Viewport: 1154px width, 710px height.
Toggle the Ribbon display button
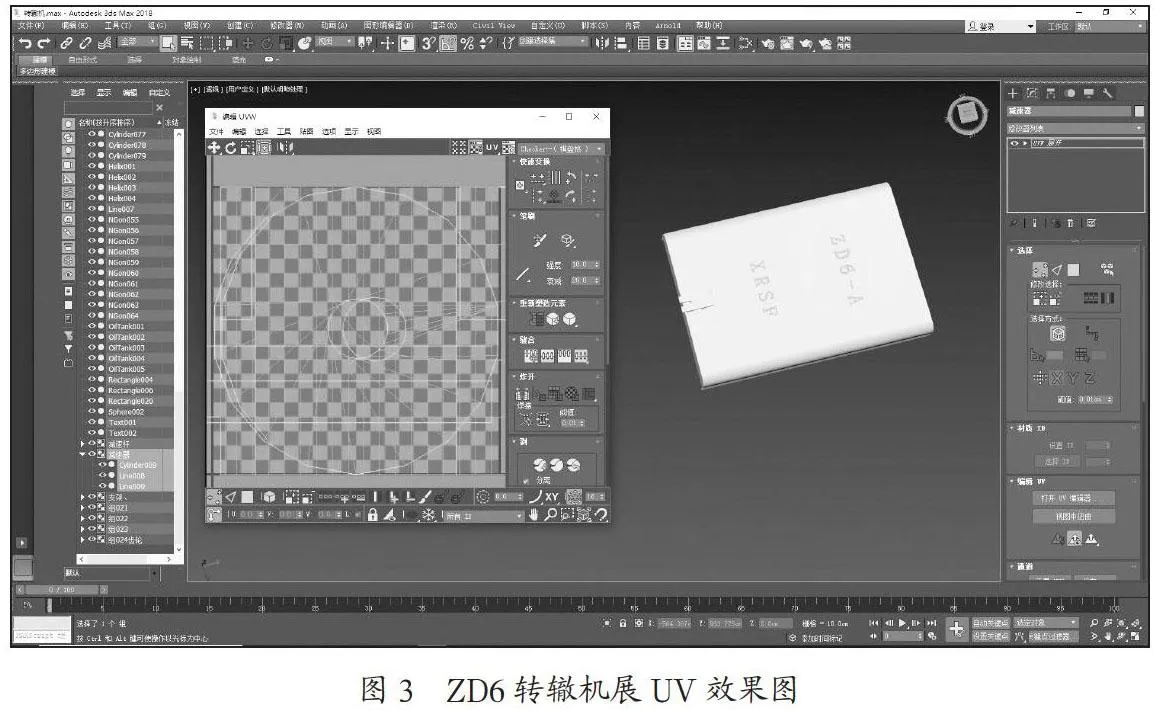click(x=684, y=43)
